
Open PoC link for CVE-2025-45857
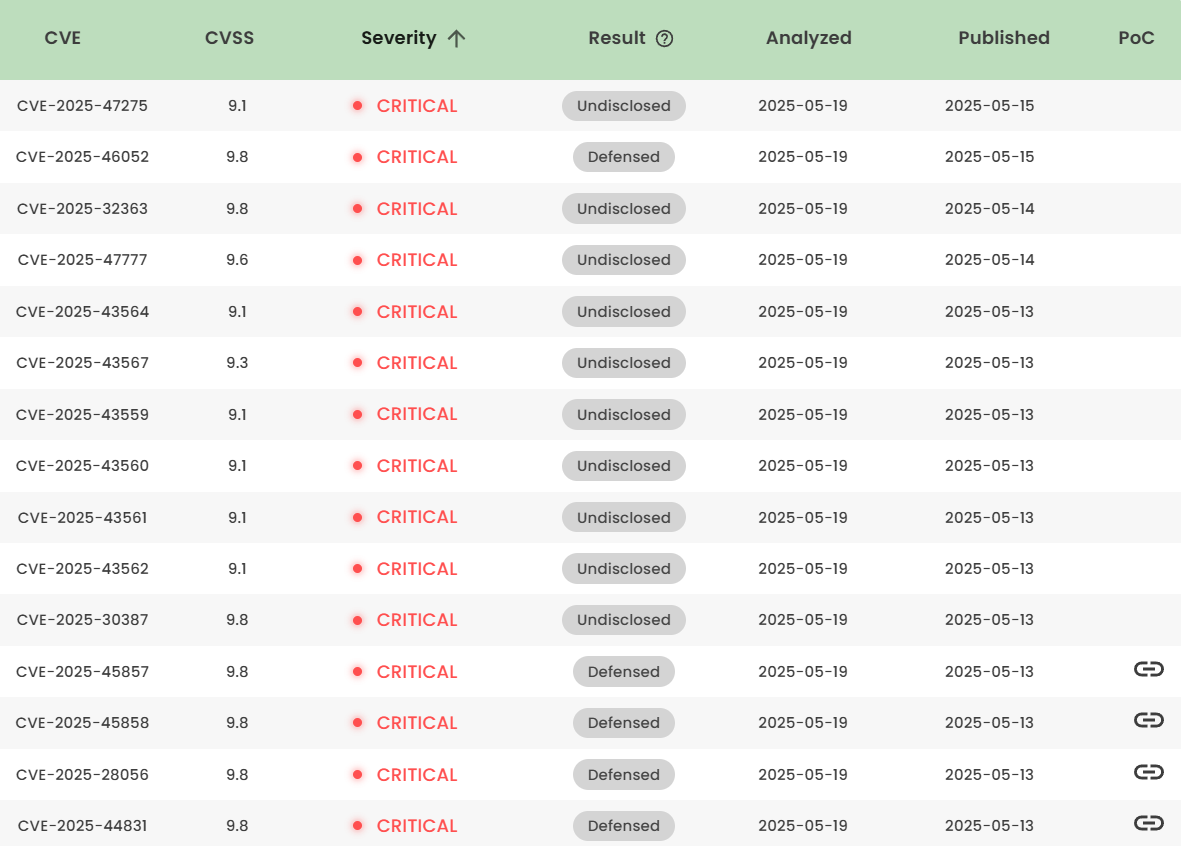pos(1148,670)
